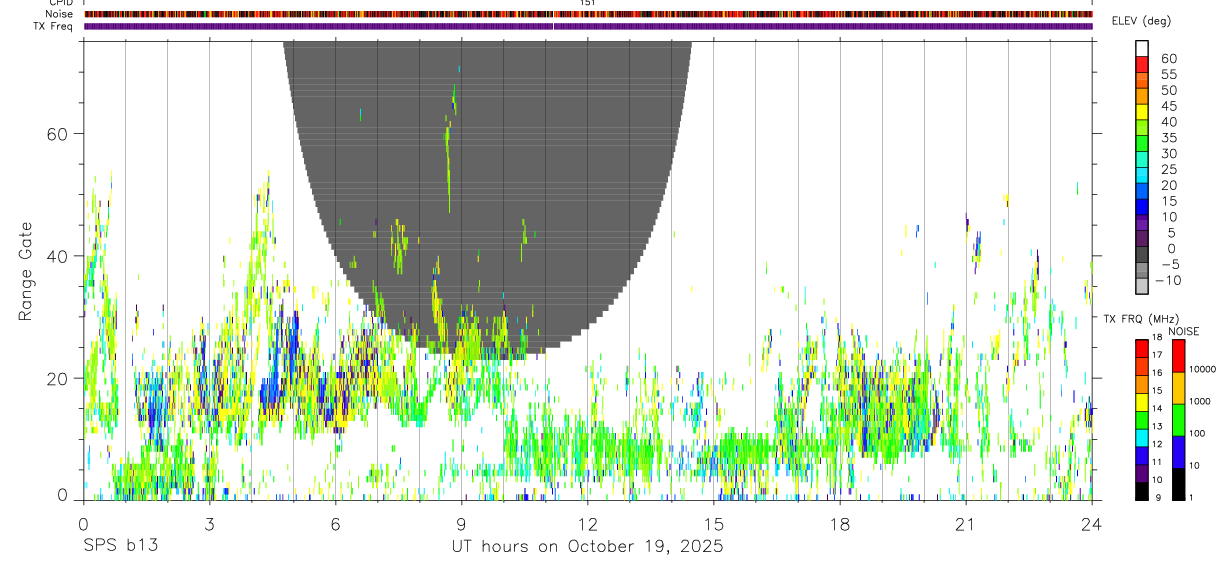Viewport: 1228px width, 567px height.
Task: Click the yellow TX FRQ segment between 14 and 15
Action: click(1142, 402)
